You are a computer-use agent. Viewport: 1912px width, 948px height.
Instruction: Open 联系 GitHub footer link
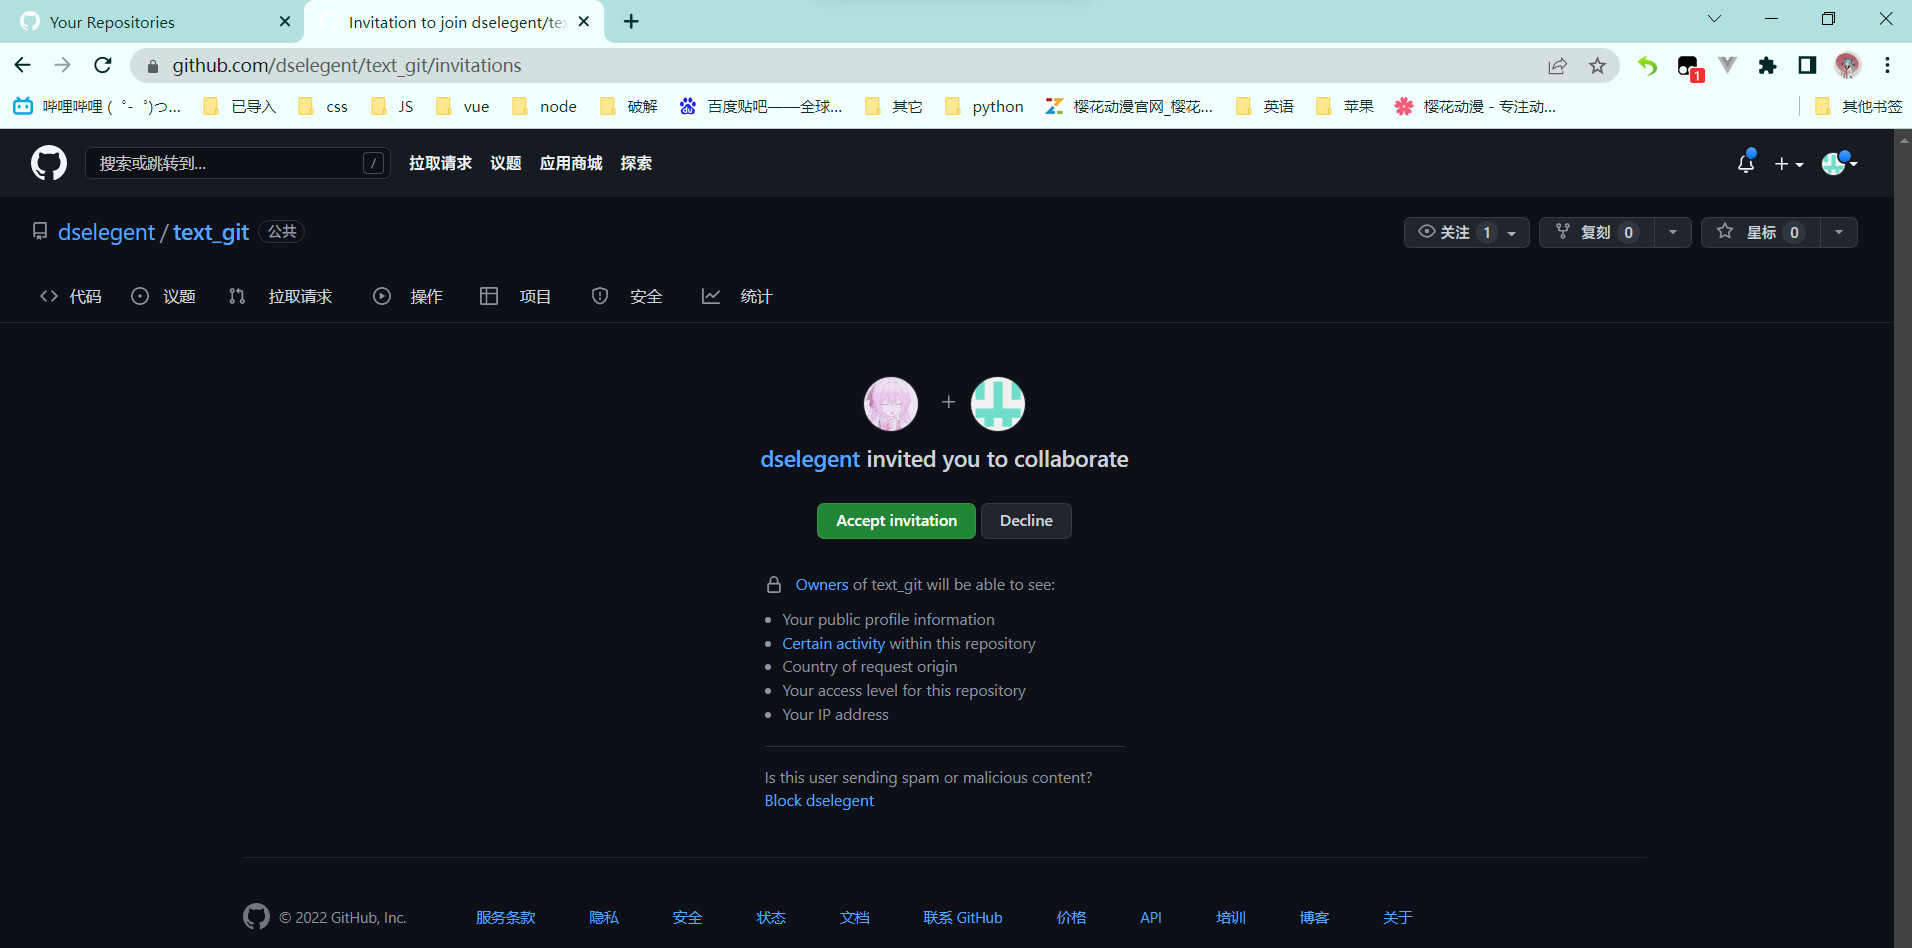tap(963, 918)
